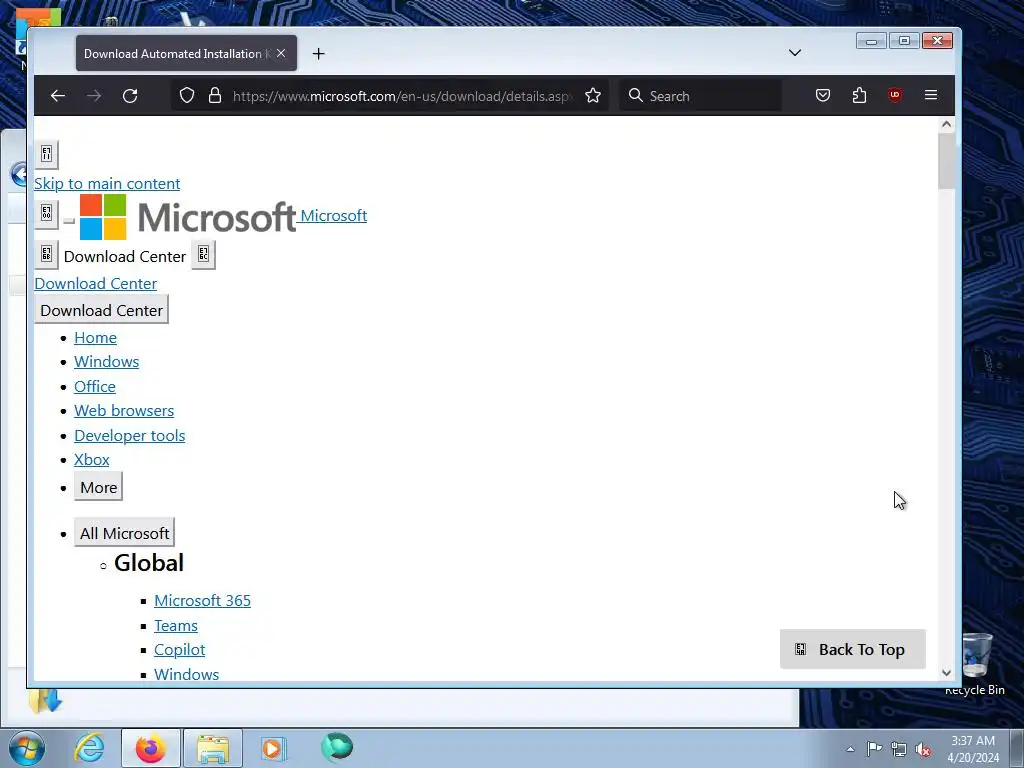
Task: Open the network status tray icon
Action: [899, 749]
